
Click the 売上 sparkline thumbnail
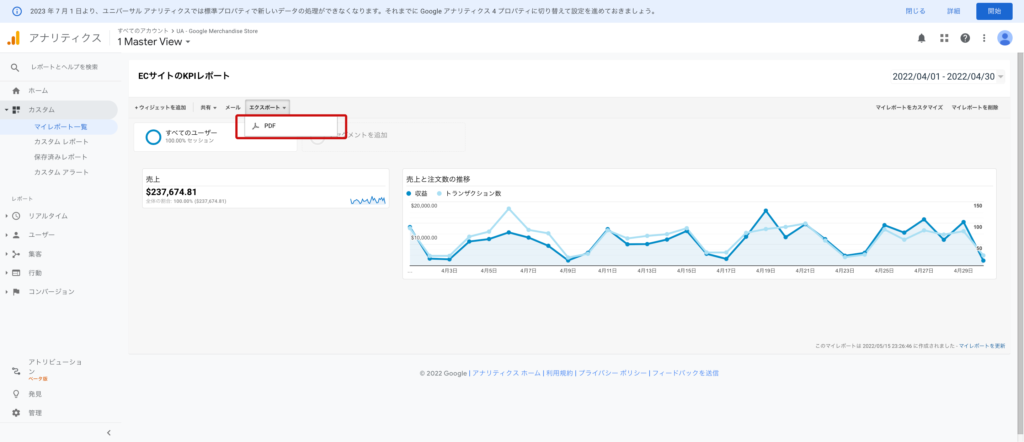pos(367,200)
